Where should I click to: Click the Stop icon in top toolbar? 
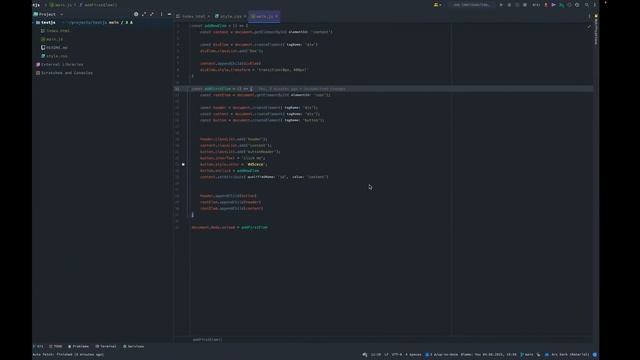click(x=525, y=5)
